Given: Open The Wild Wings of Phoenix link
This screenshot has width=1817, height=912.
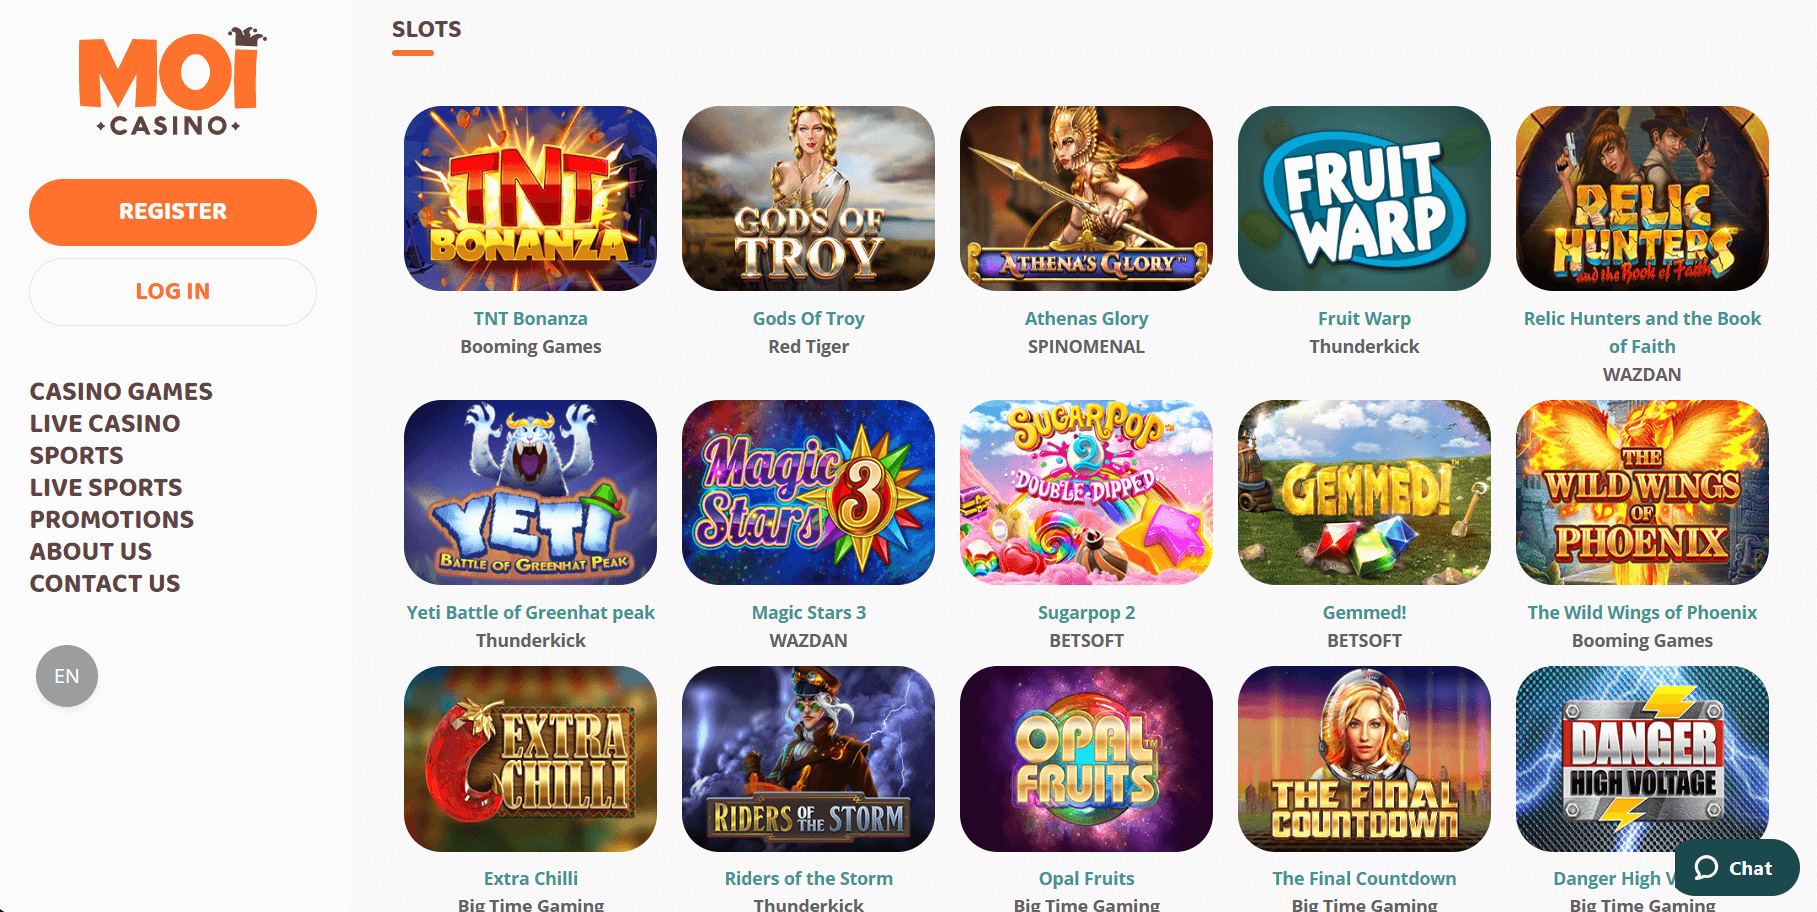Looking at the screenshot, I should click(1642, 612).
